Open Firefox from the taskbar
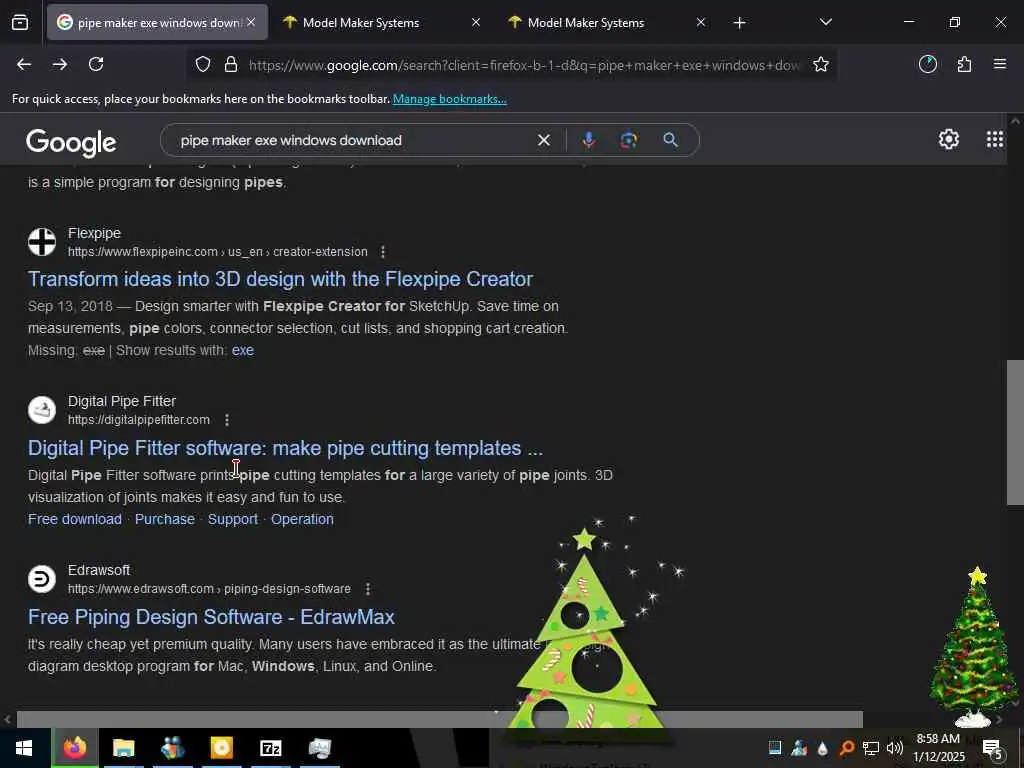This screenshot has height=768, width=1024. point(75,748)
